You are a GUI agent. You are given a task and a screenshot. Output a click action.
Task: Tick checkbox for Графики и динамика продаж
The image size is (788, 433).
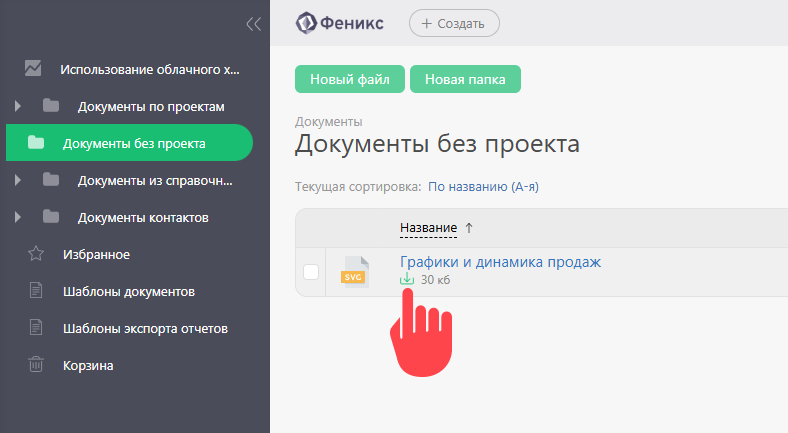point(311,272)
